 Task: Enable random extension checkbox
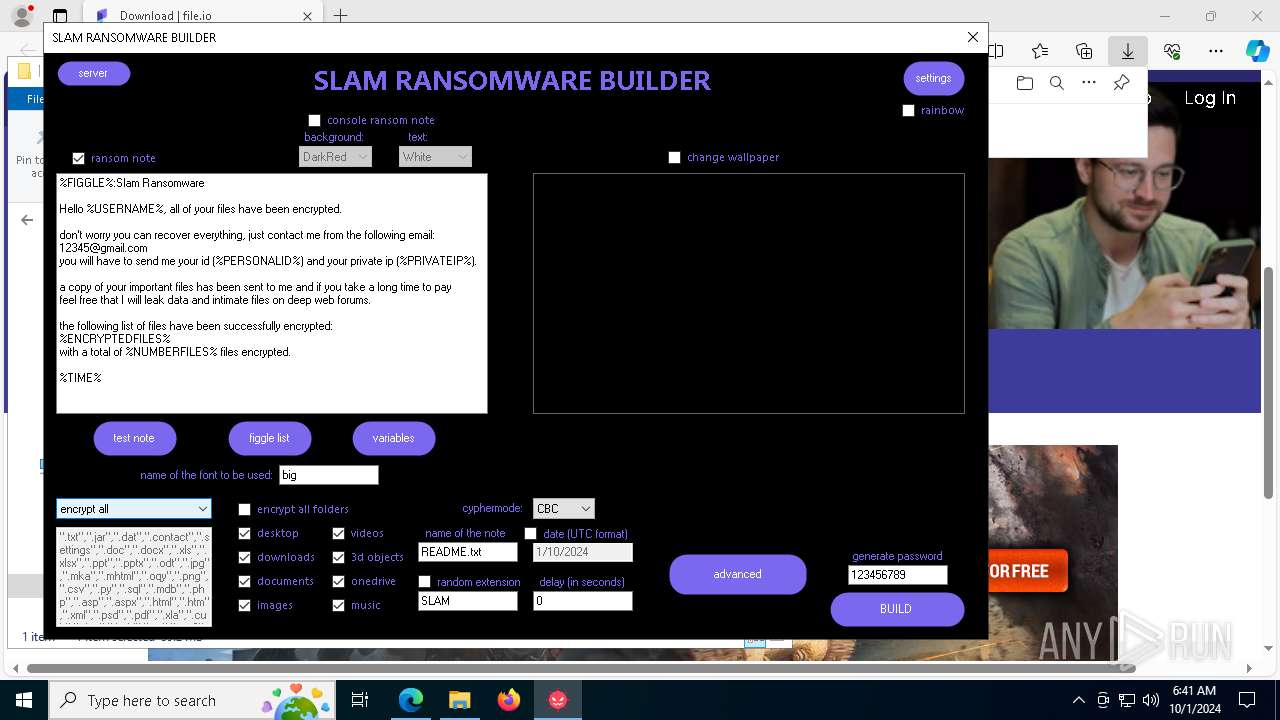pyautogui.click(x=424, y=582)
